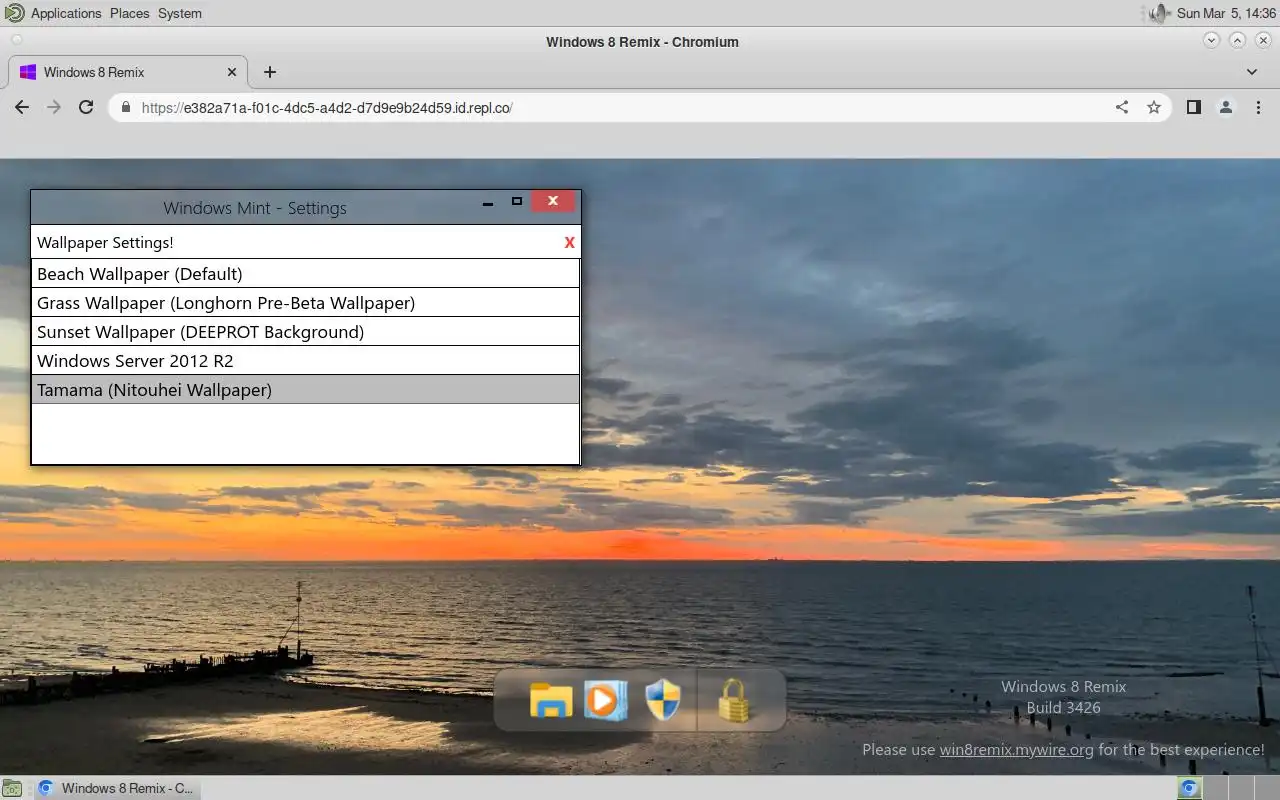Minimize the Windows Mint Settings window

click(x=488, y=203)
